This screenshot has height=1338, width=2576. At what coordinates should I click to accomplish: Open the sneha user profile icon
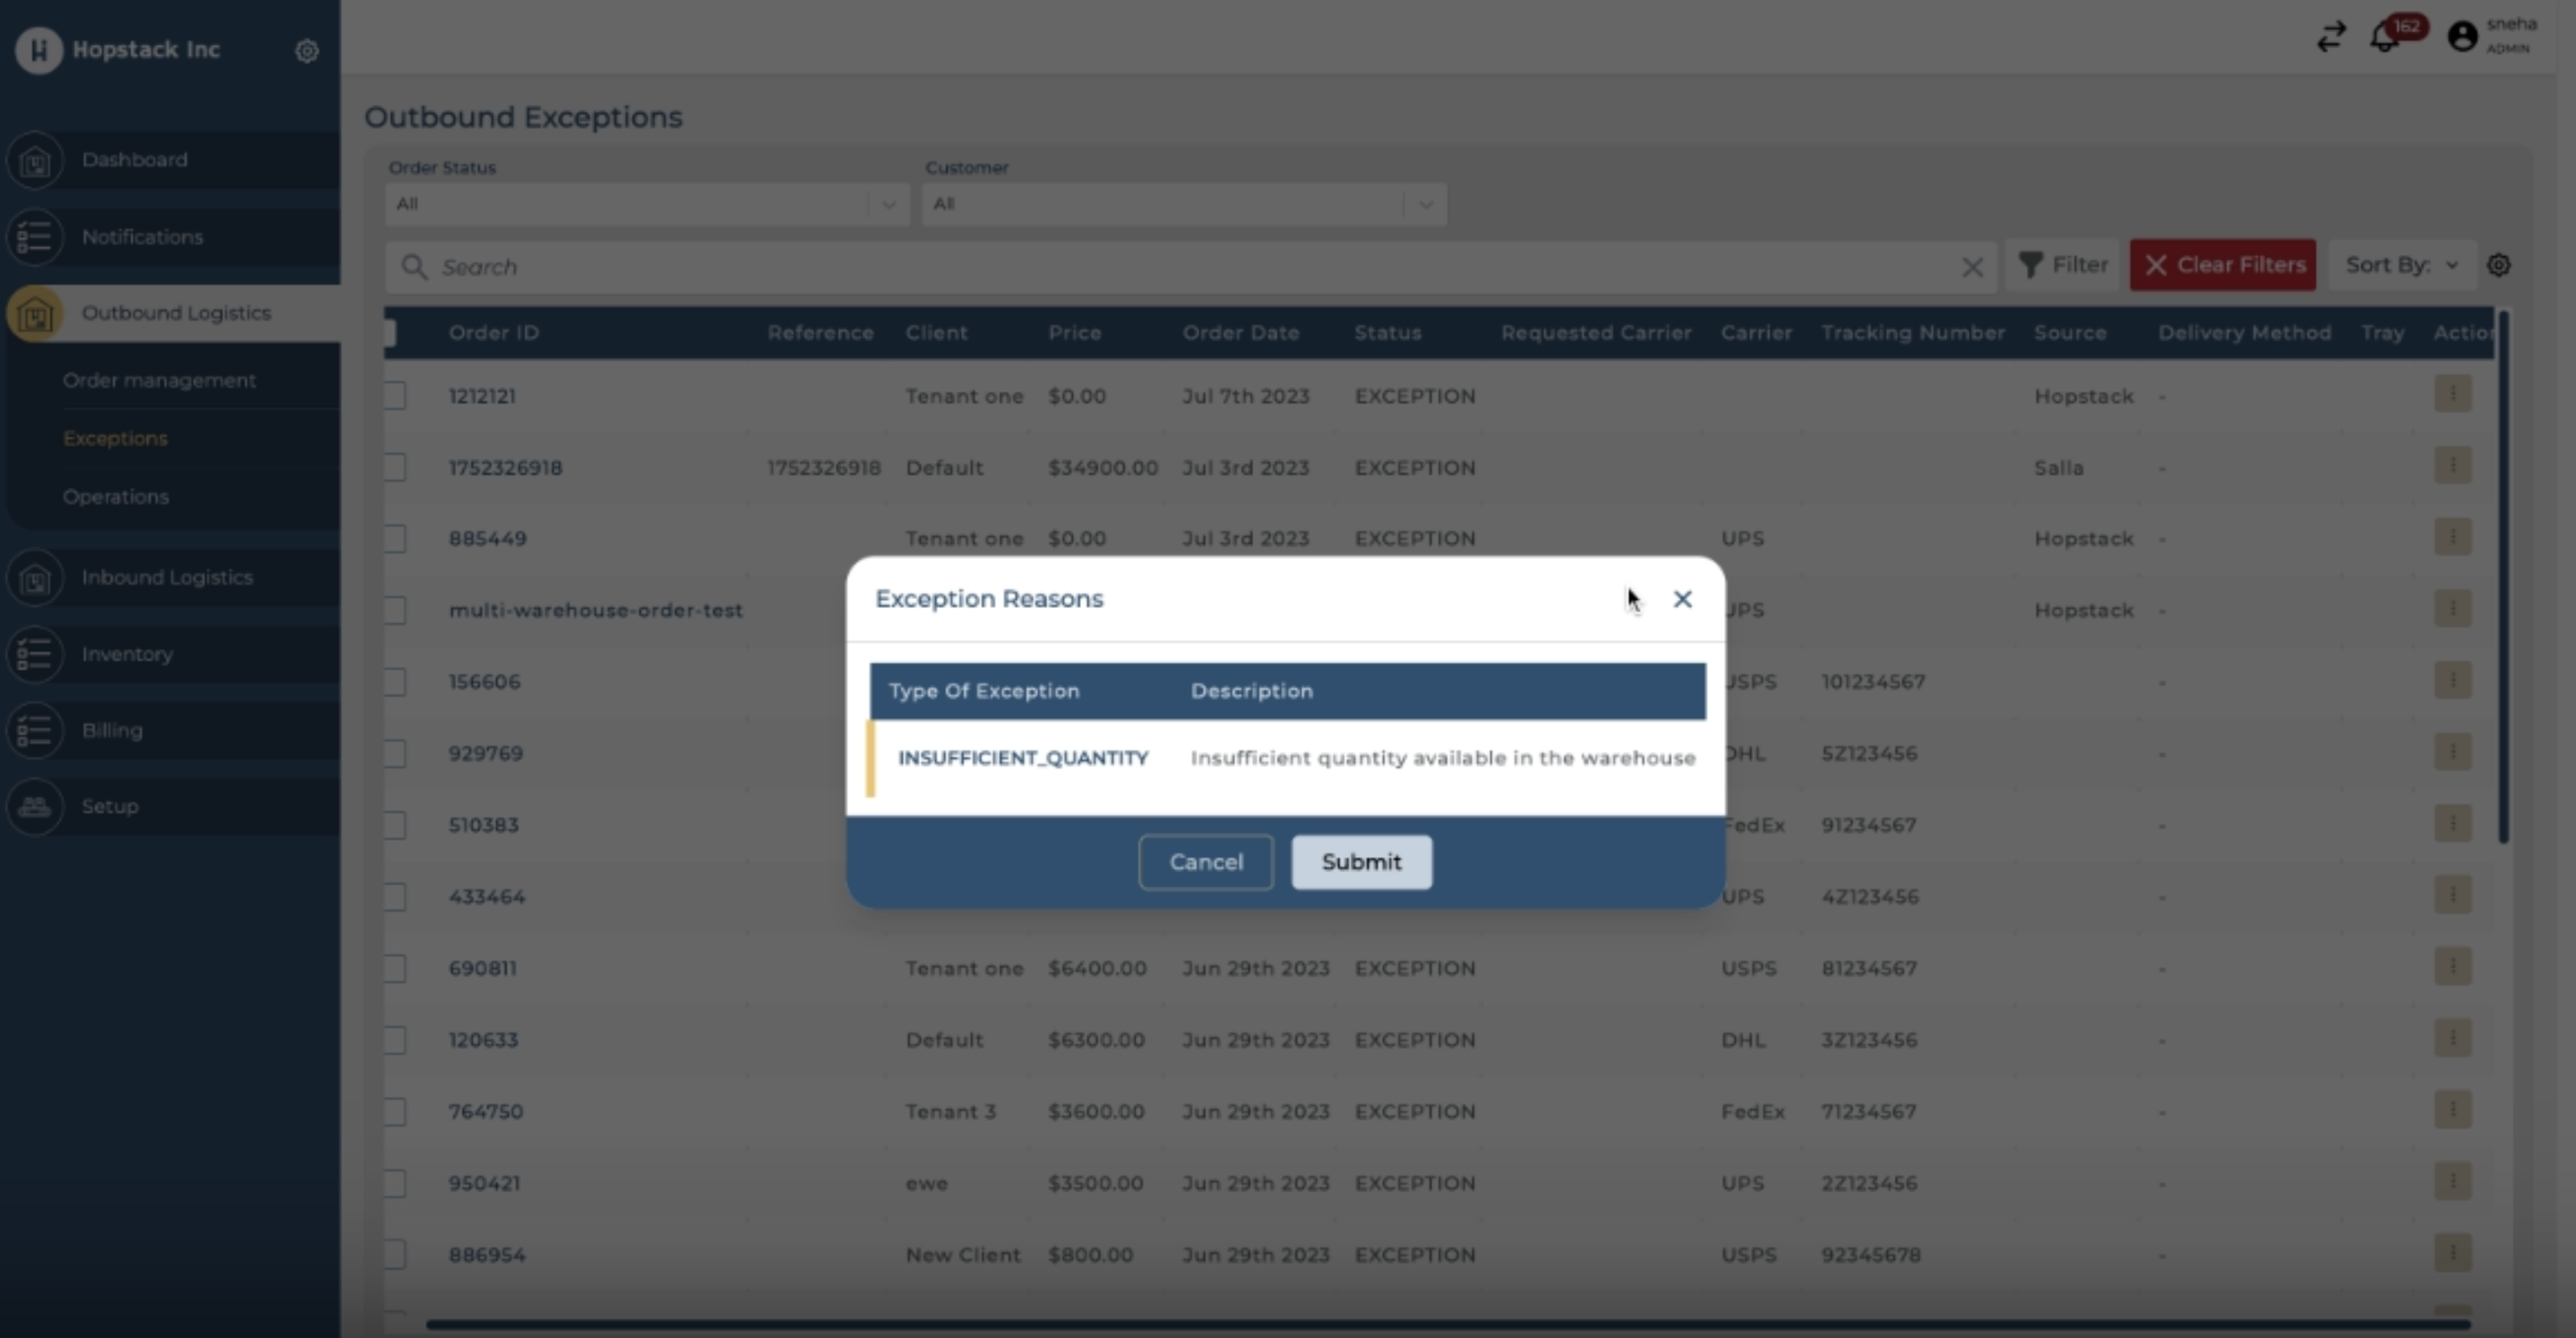pyautogui.click(x=2462, y=37)
